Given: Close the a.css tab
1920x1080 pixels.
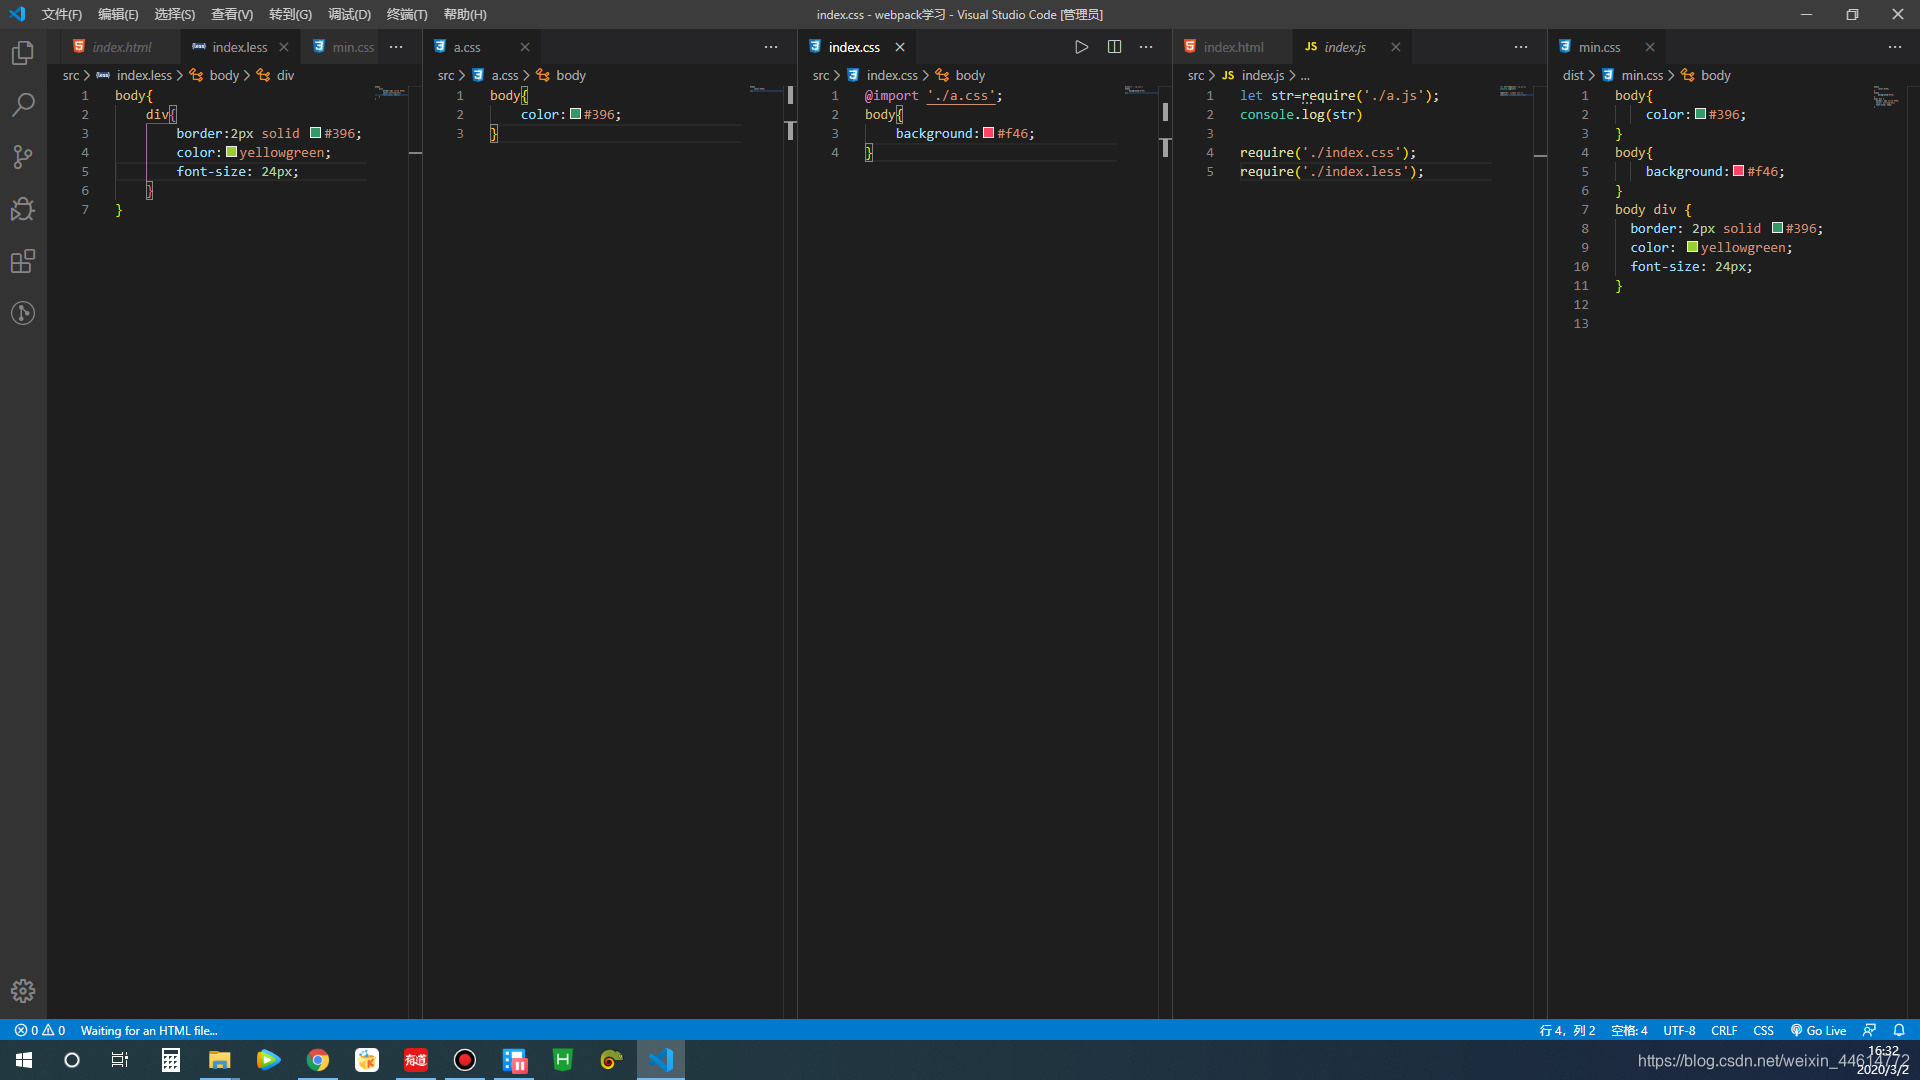Looking at the screenshot, I should (525, 47).
